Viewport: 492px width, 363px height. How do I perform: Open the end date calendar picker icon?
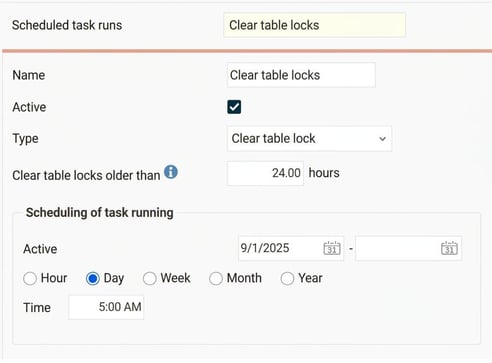449,248
